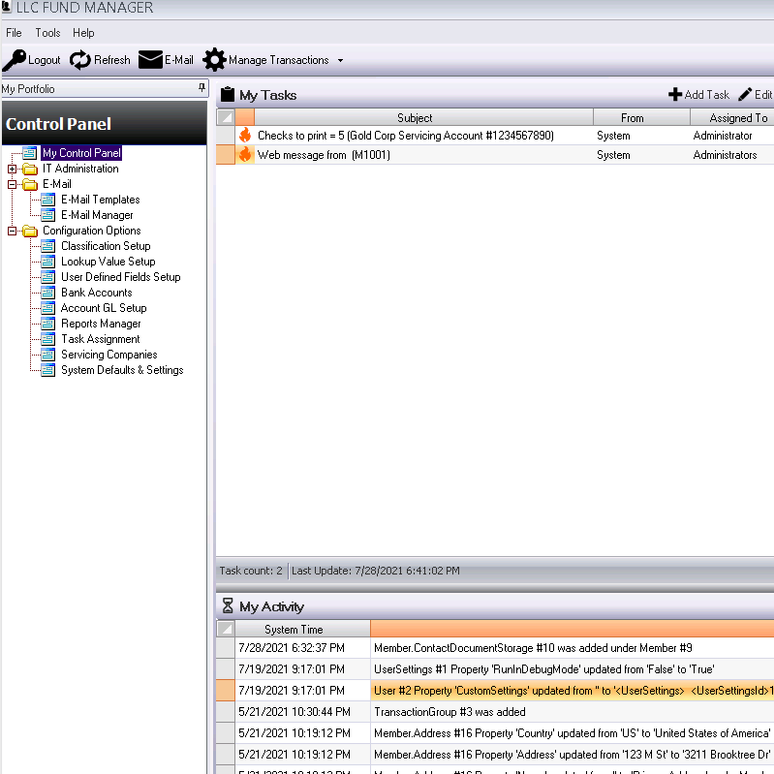The width and height of the screenshot is (774, 774).
Task: Open the Help menu
Action: coord(83,33)
